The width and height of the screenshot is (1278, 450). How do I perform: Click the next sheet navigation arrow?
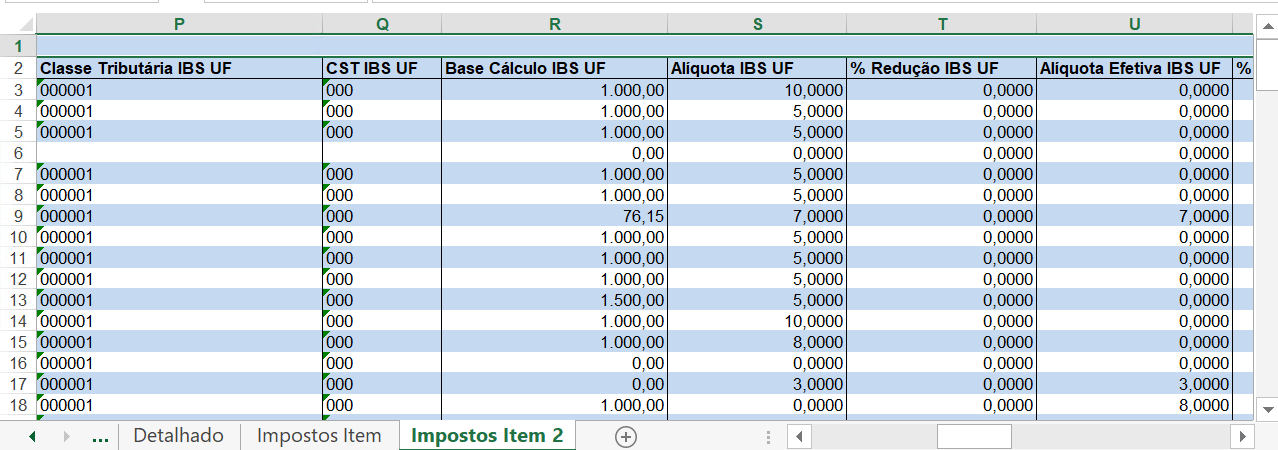click(67, 436)
